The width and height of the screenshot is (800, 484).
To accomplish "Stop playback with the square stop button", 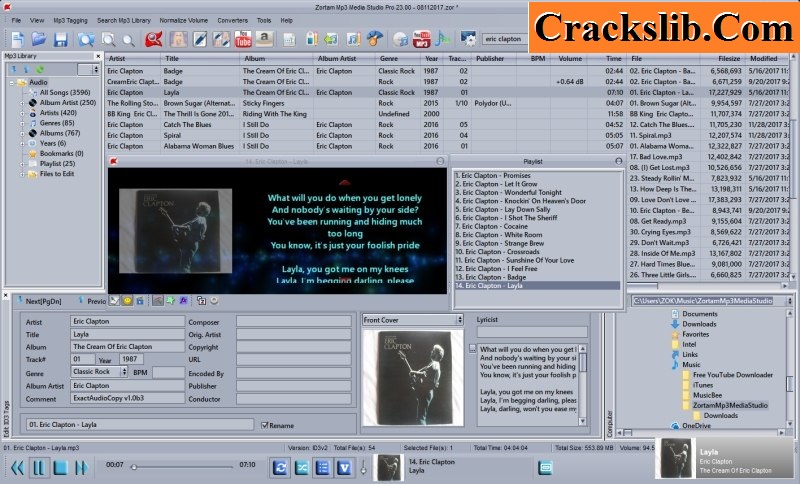I will (60, 467).
